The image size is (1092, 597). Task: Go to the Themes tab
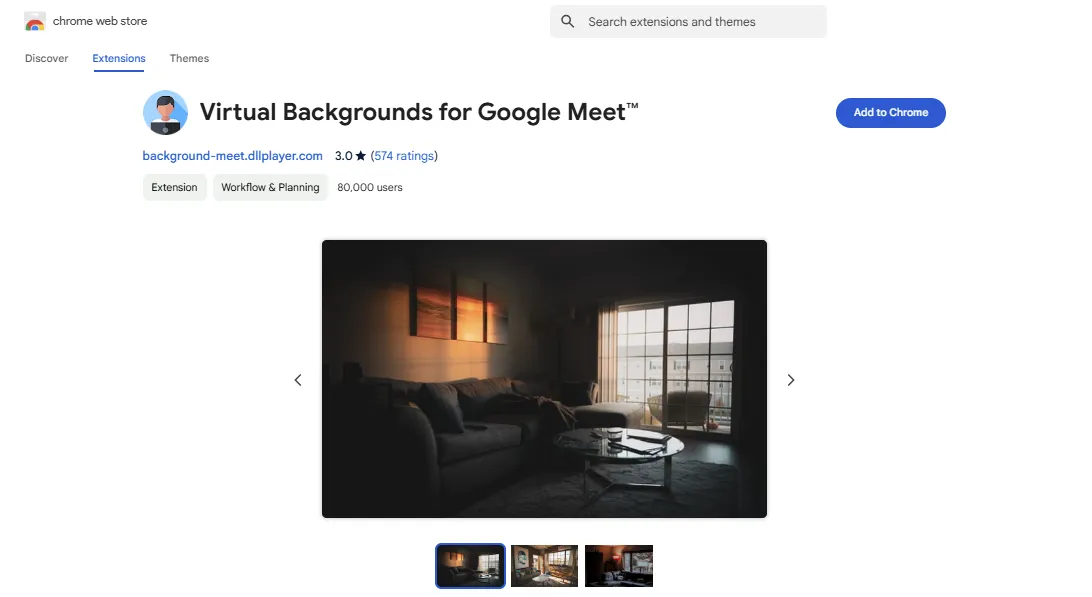(x=189, y=59)
